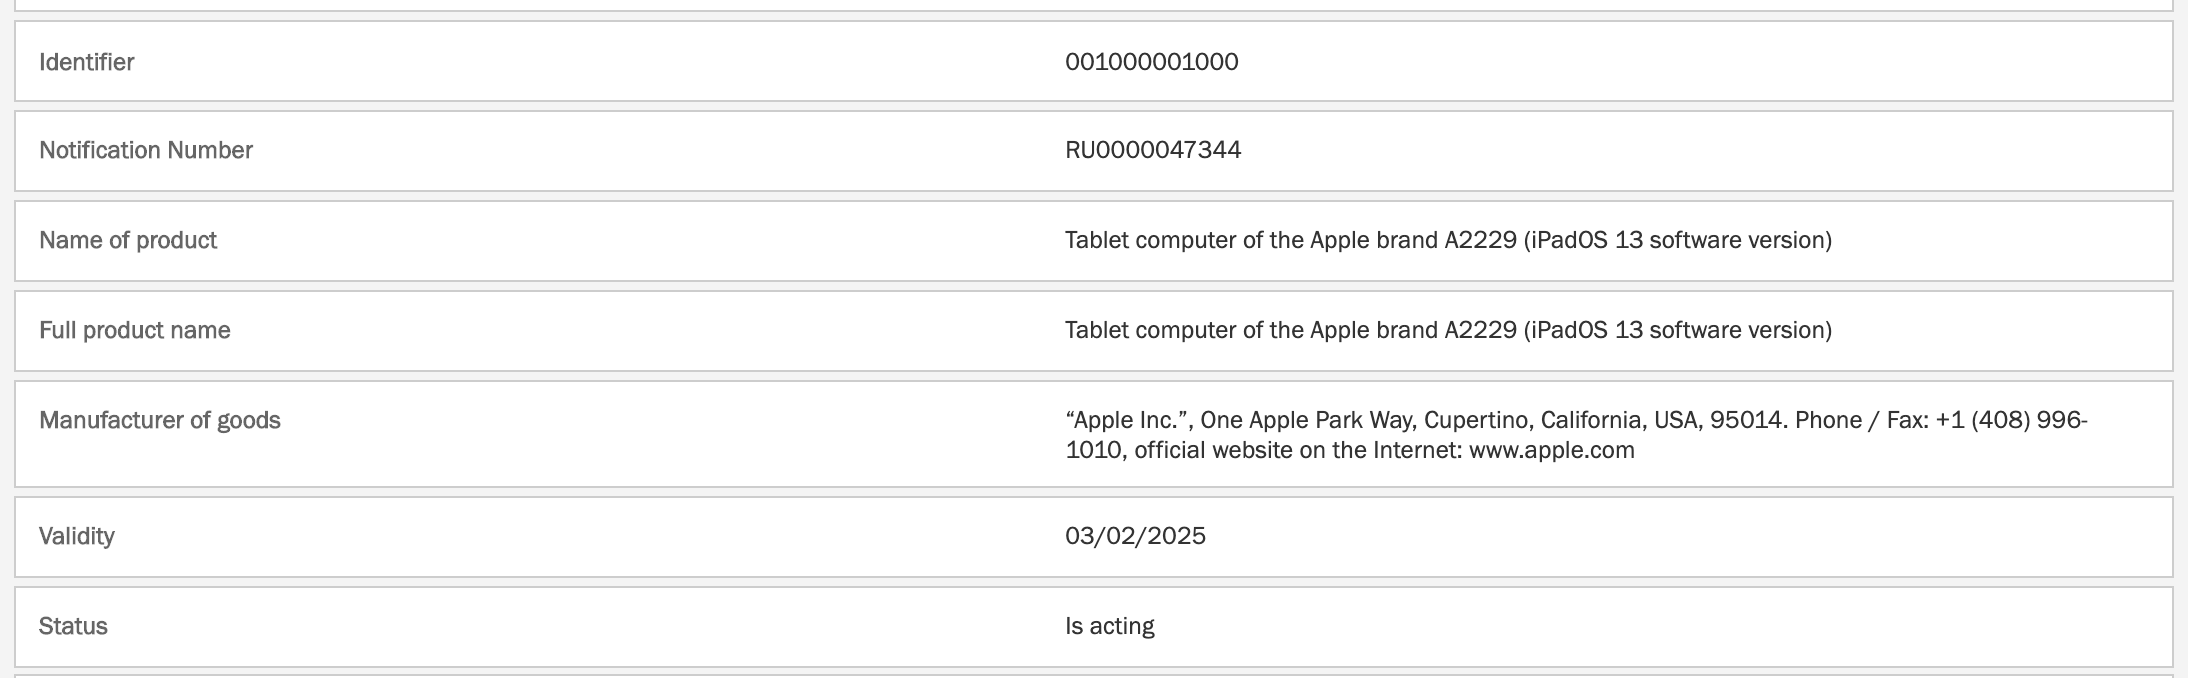Click the Name of product label
Screen dimensions: 2188x678
point(128,240)
